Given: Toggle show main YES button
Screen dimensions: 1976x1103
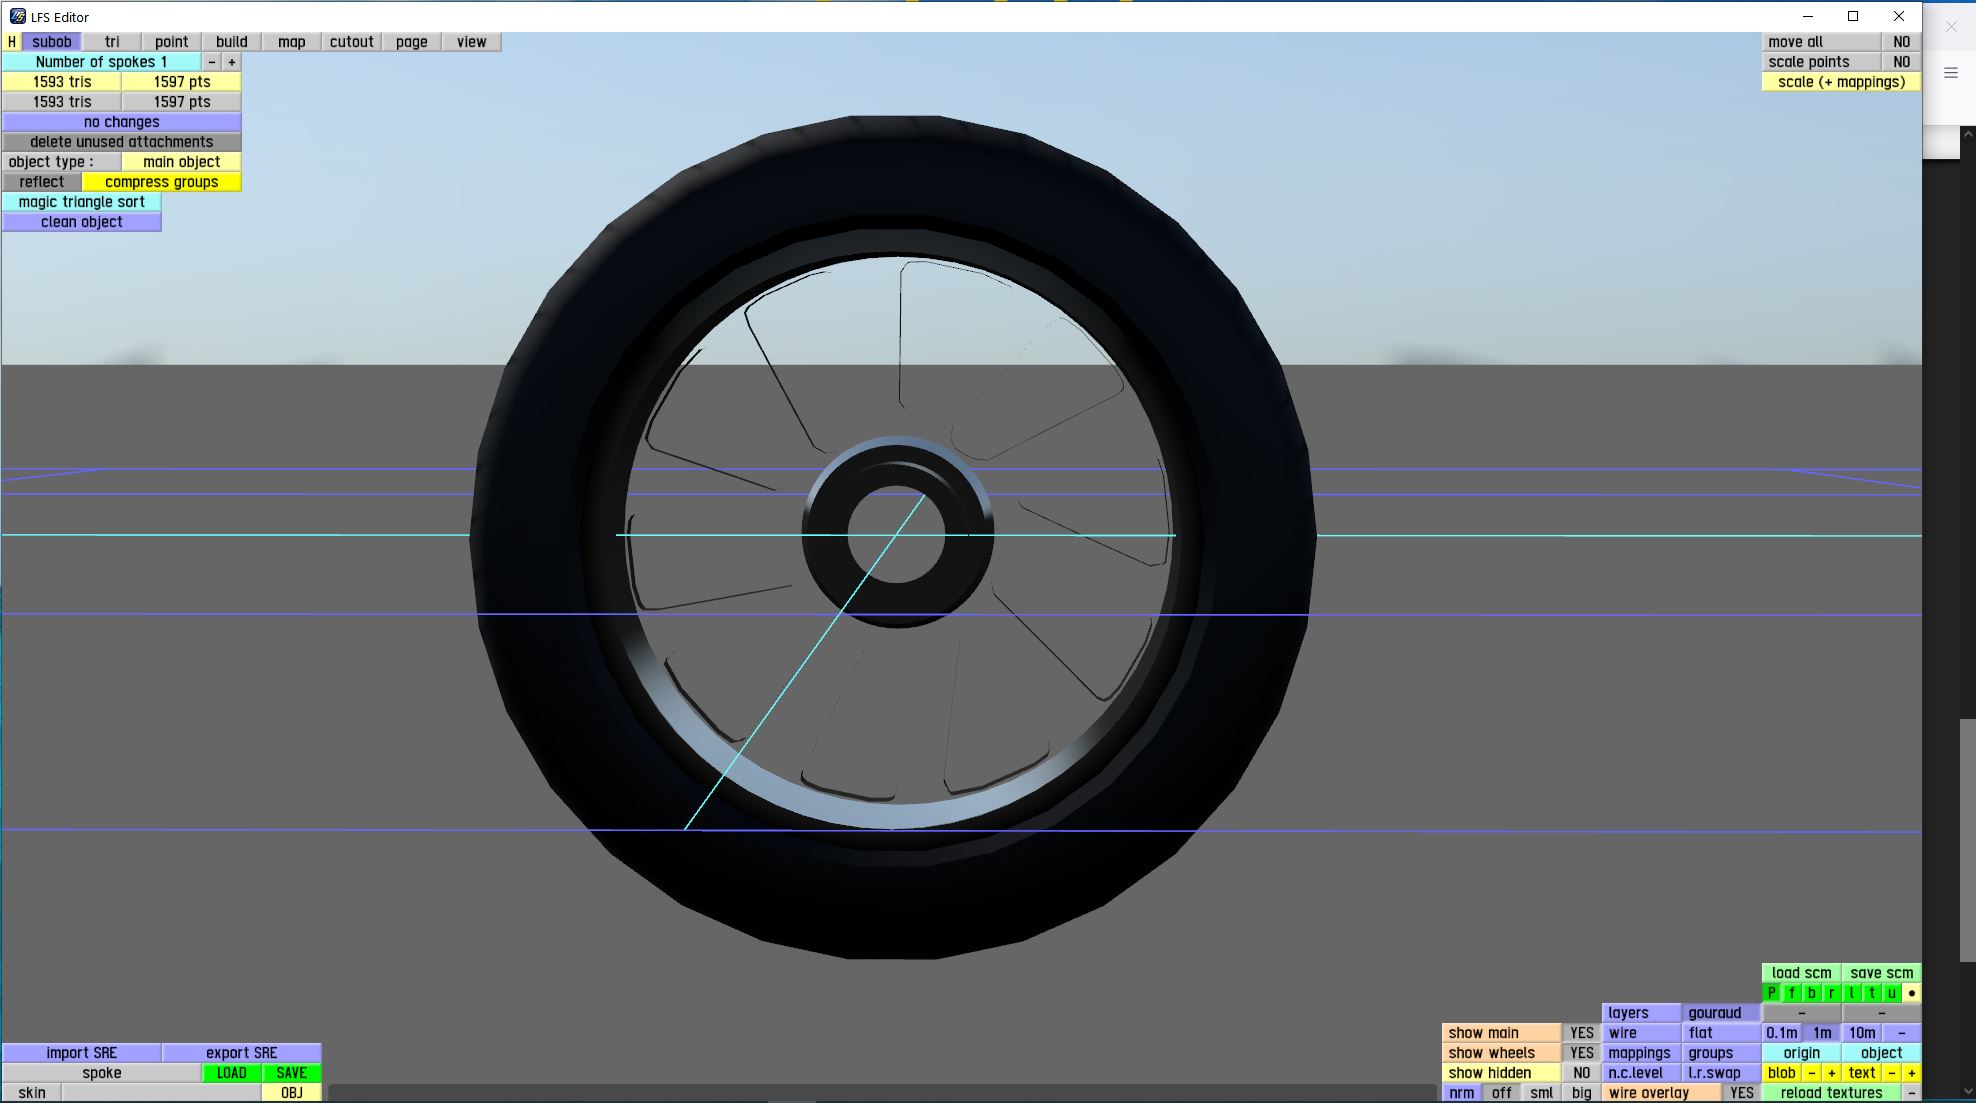Looking at the screenshot, I should click(x=1581, y=1033).
